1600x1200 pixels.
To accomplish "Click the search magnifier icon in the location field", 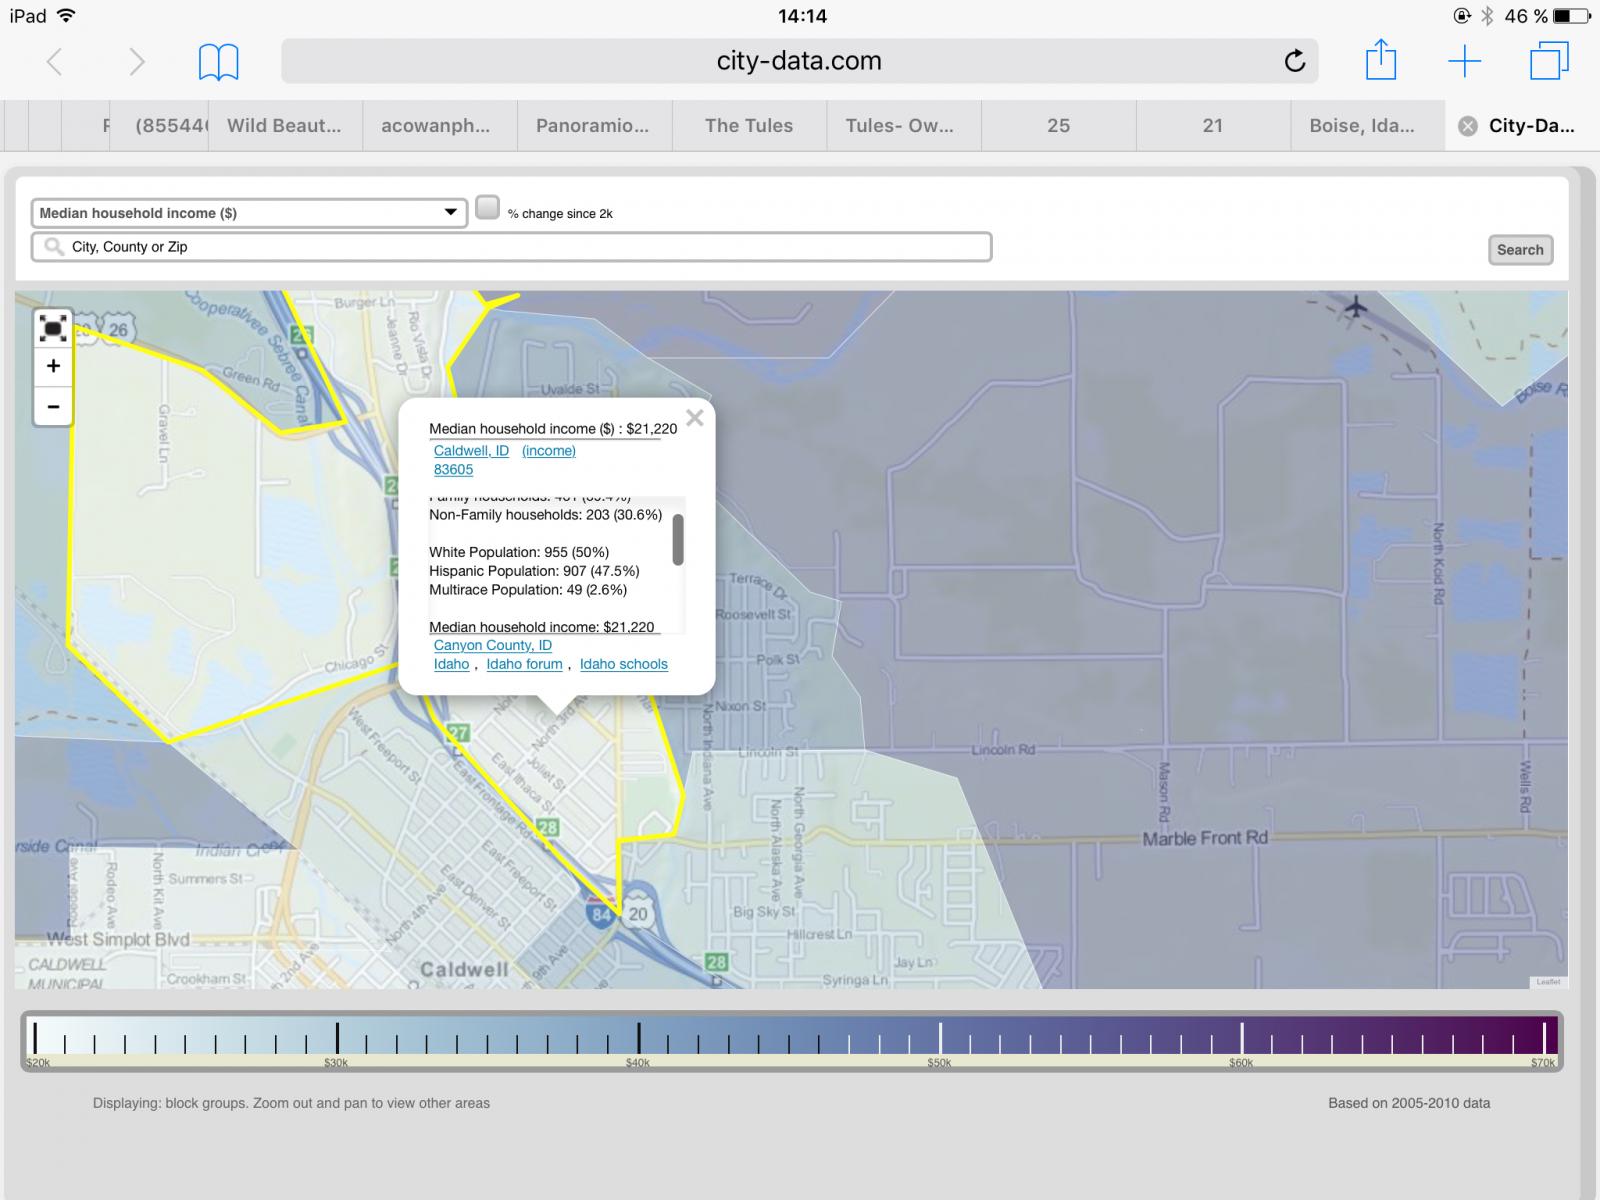I will 54,247.
